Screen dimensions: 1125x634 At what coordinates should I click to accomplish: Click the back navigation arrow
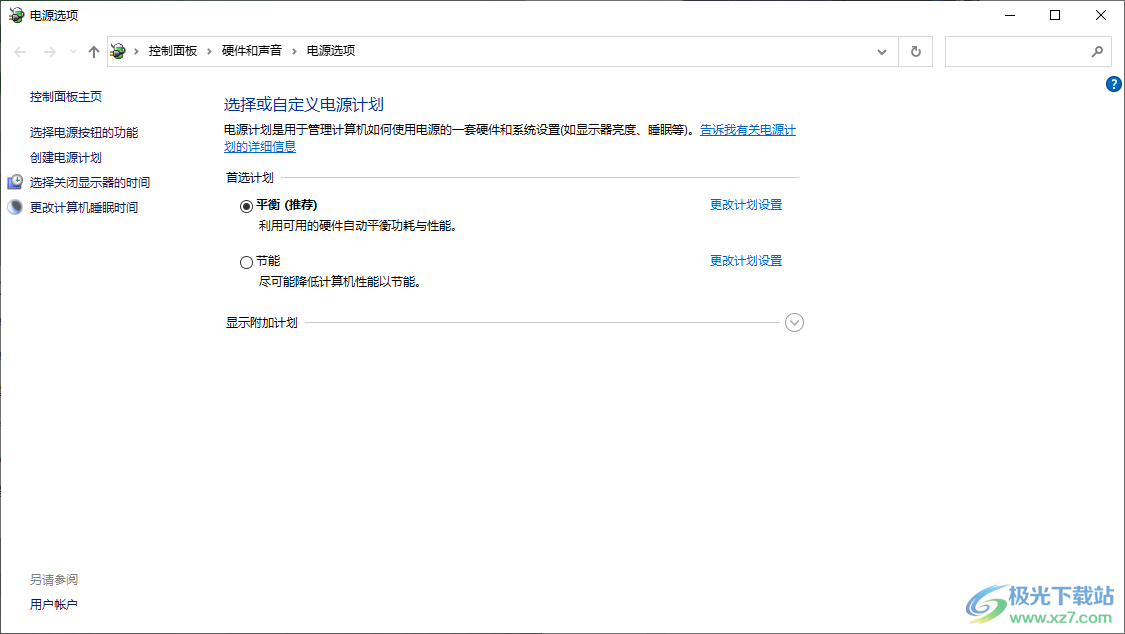click(x=20, y=51)
